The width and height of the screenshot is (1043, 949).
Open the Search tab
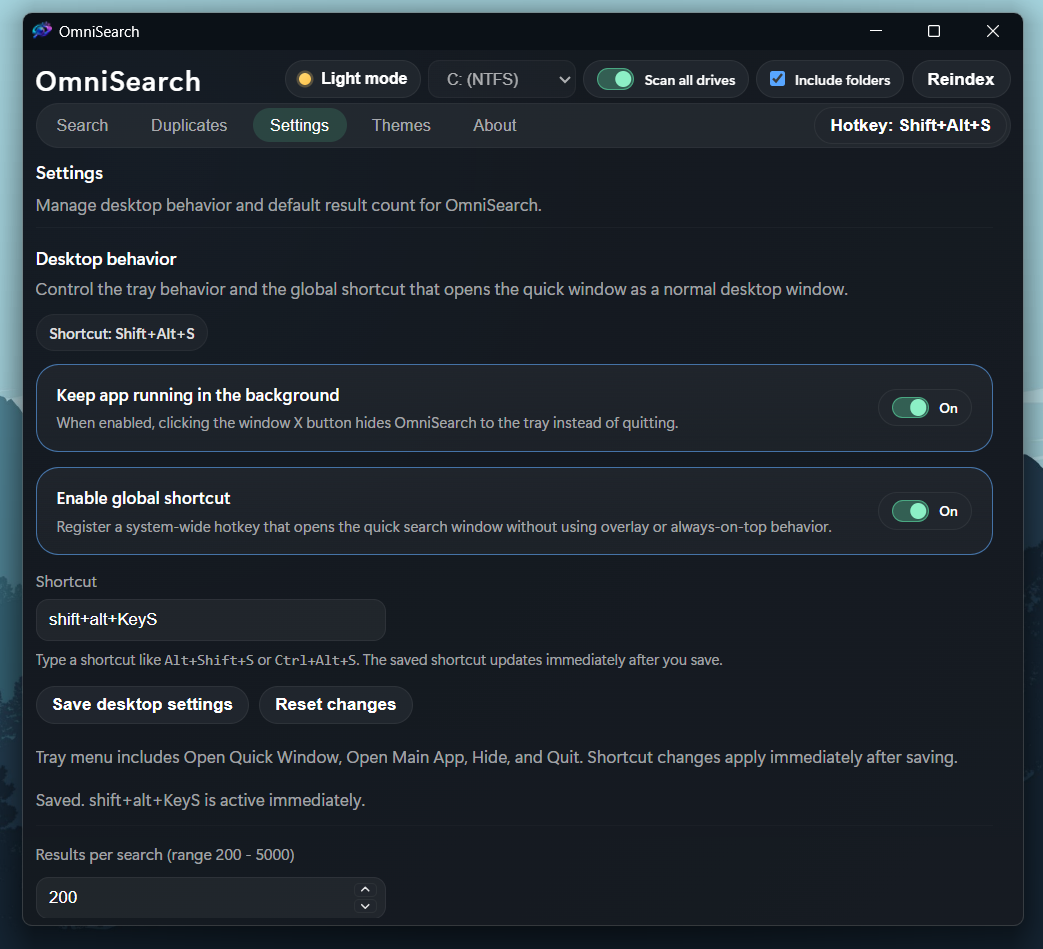click(x=82, y=125)
